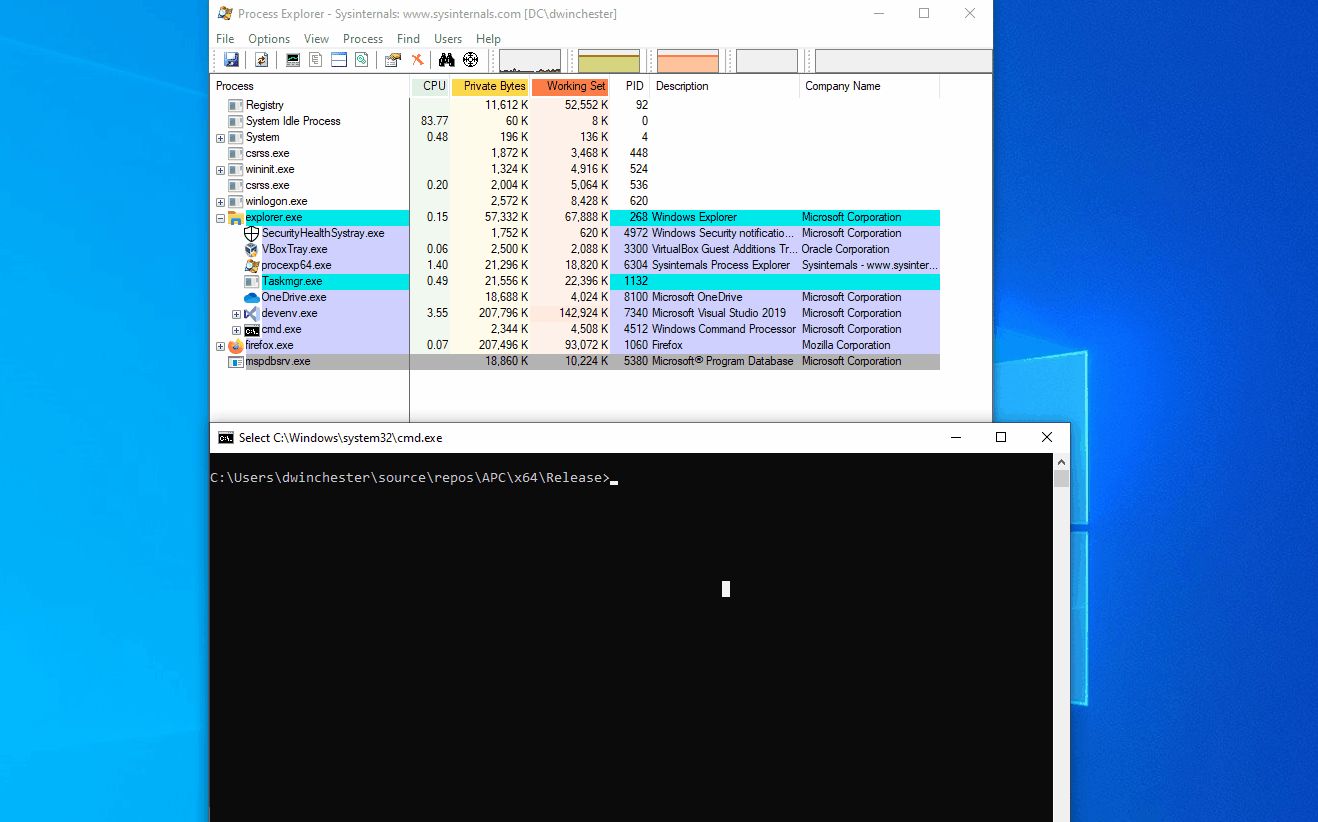
Task: Collapse the explorer.exe tree node
Action: tap(220, 218)
